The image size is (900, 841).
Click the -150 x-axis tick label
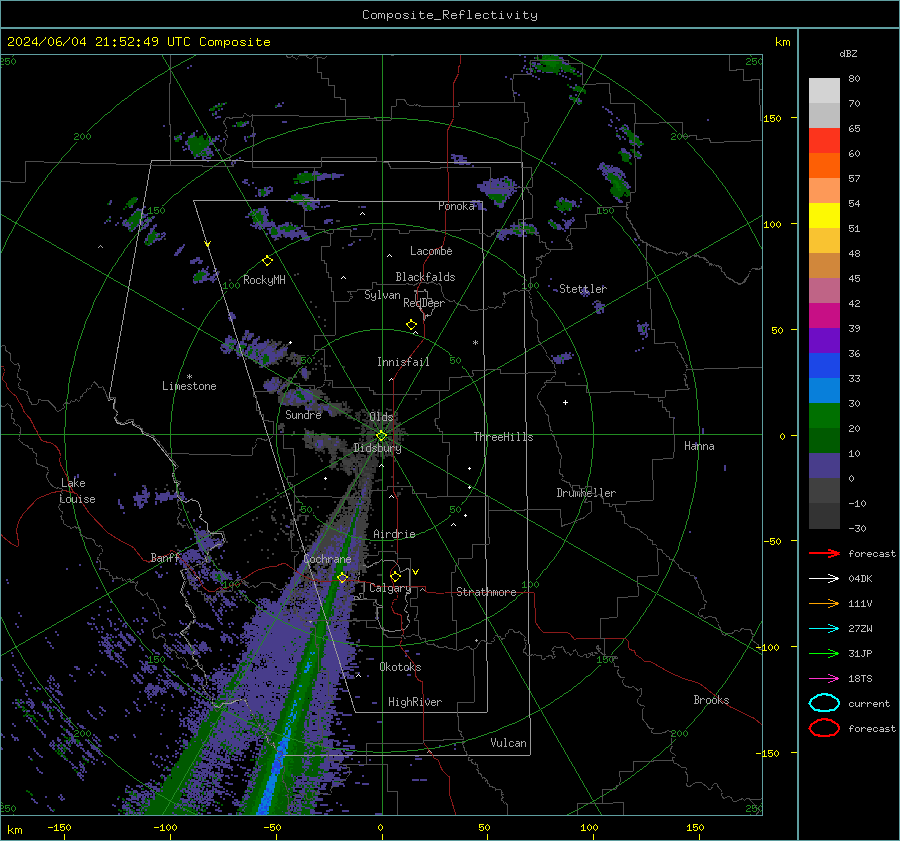[x=59, y=827]
